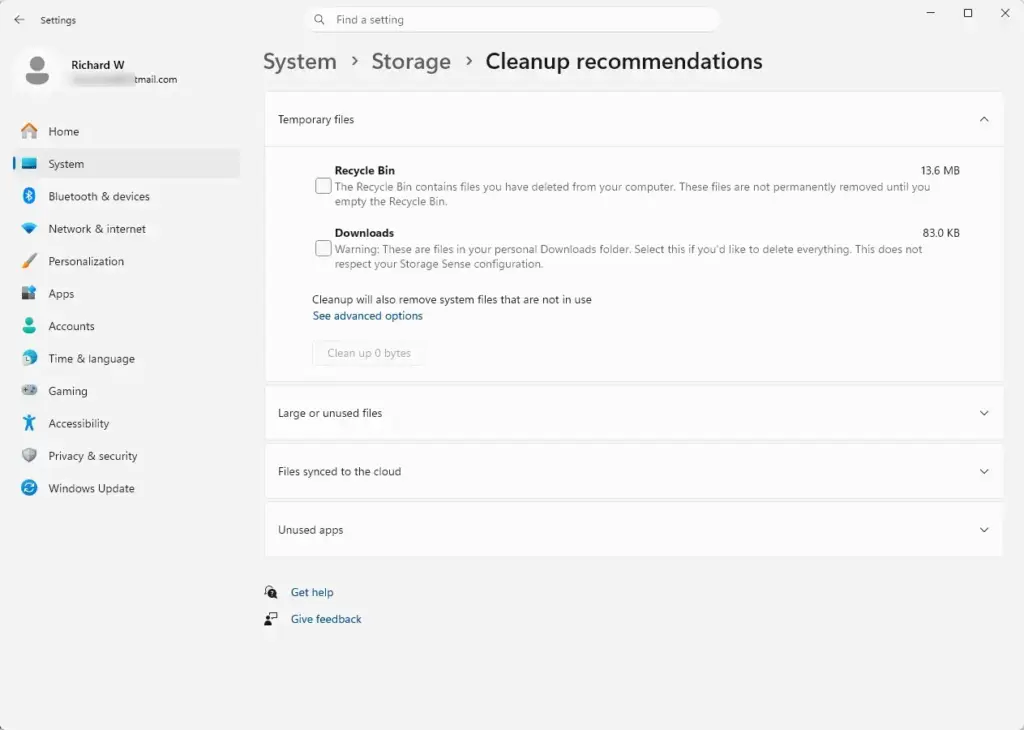Maximize the Settings window
The width and height of the screenshot is (1024, 730).
coord(968,13)
